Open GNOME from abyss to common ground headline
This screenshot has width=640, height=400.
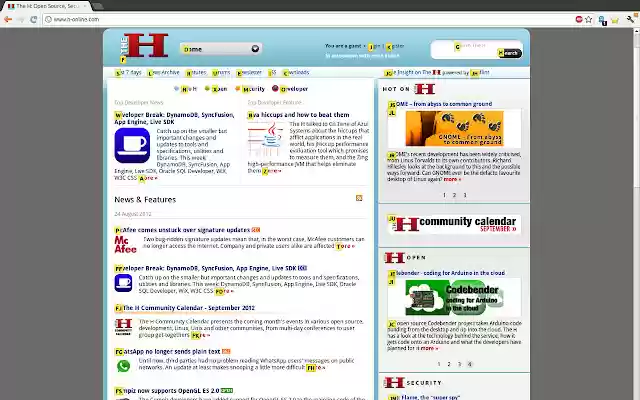click(440, 104)
